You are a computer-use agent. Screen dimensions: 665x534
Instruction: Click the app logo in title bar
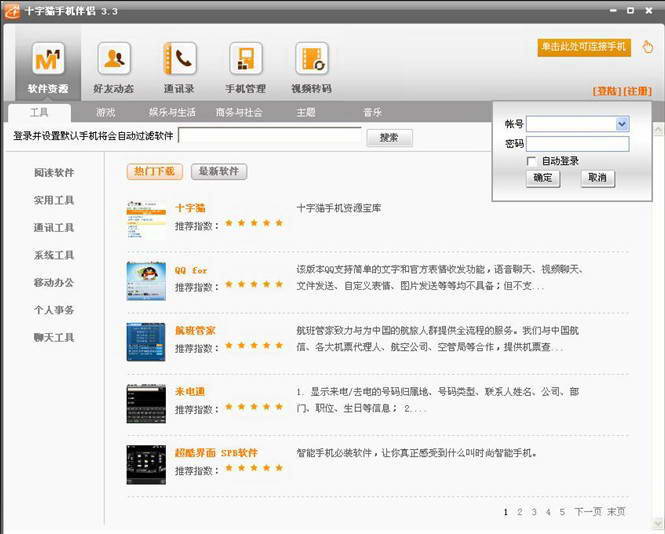click(x=12, y=11)
